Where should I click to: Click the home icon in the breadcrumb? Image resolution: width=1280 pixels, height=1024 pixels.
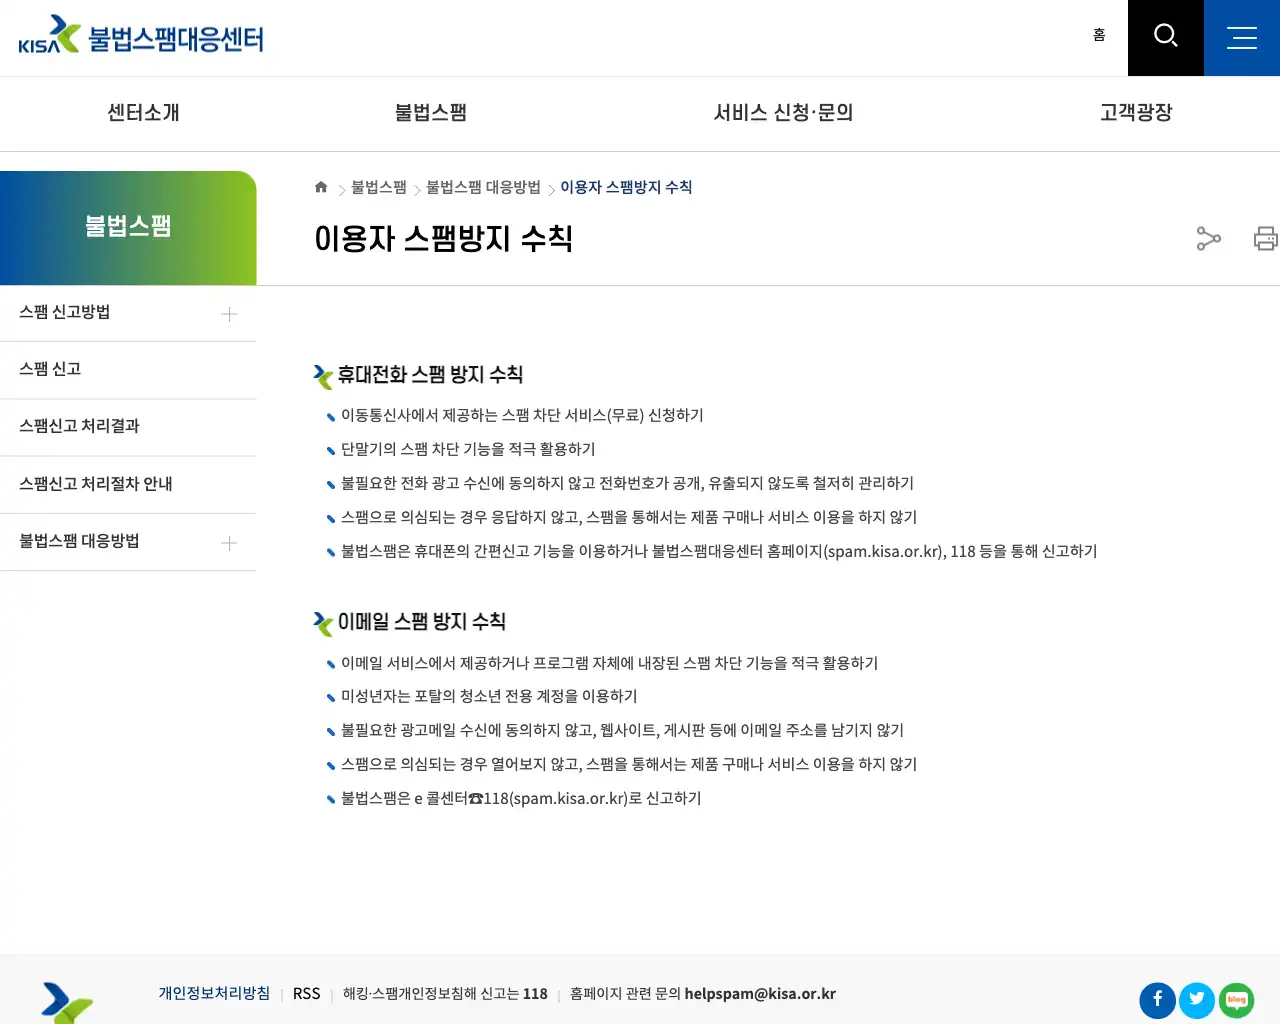[x=321, y=186]
